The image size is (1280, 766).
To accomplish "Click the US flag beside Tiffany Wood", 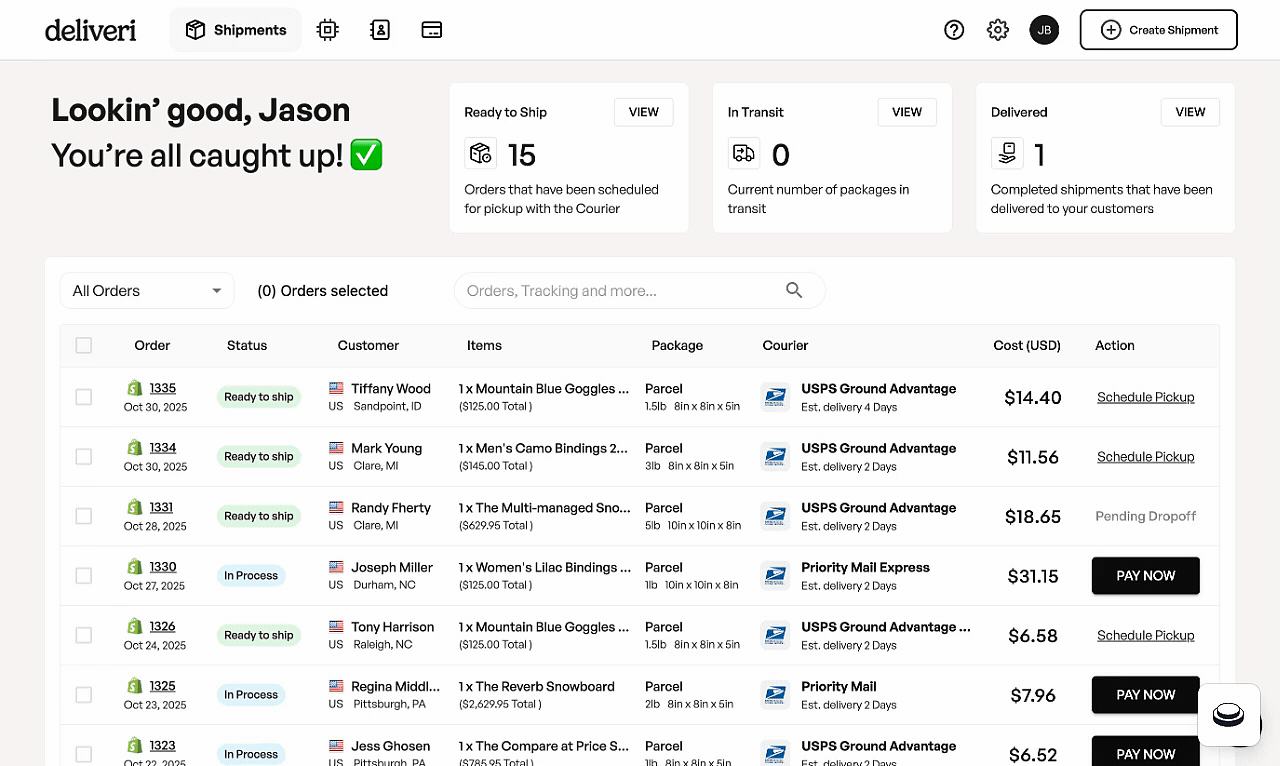I will click(x=336, y=388).
